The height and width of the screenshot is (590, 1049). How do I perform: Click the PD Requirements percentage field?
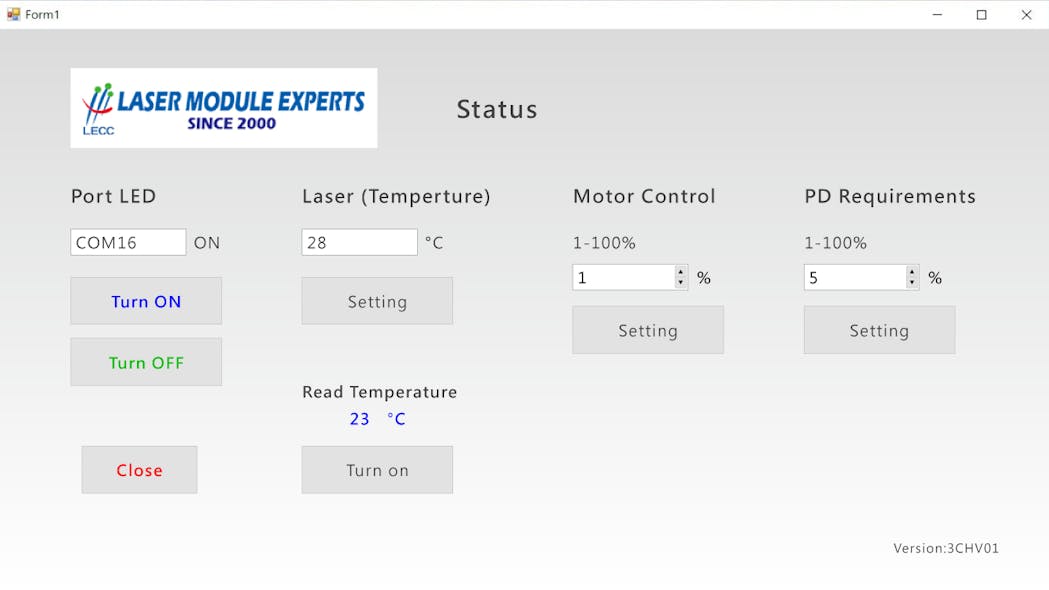point(855,277)
